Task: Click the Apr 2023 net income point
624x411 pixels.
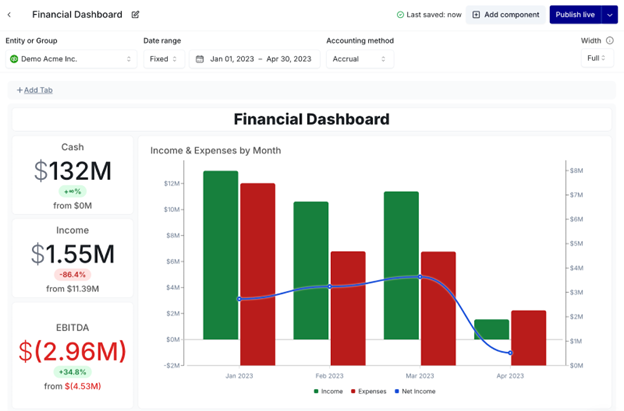Action: coord(511,353)
